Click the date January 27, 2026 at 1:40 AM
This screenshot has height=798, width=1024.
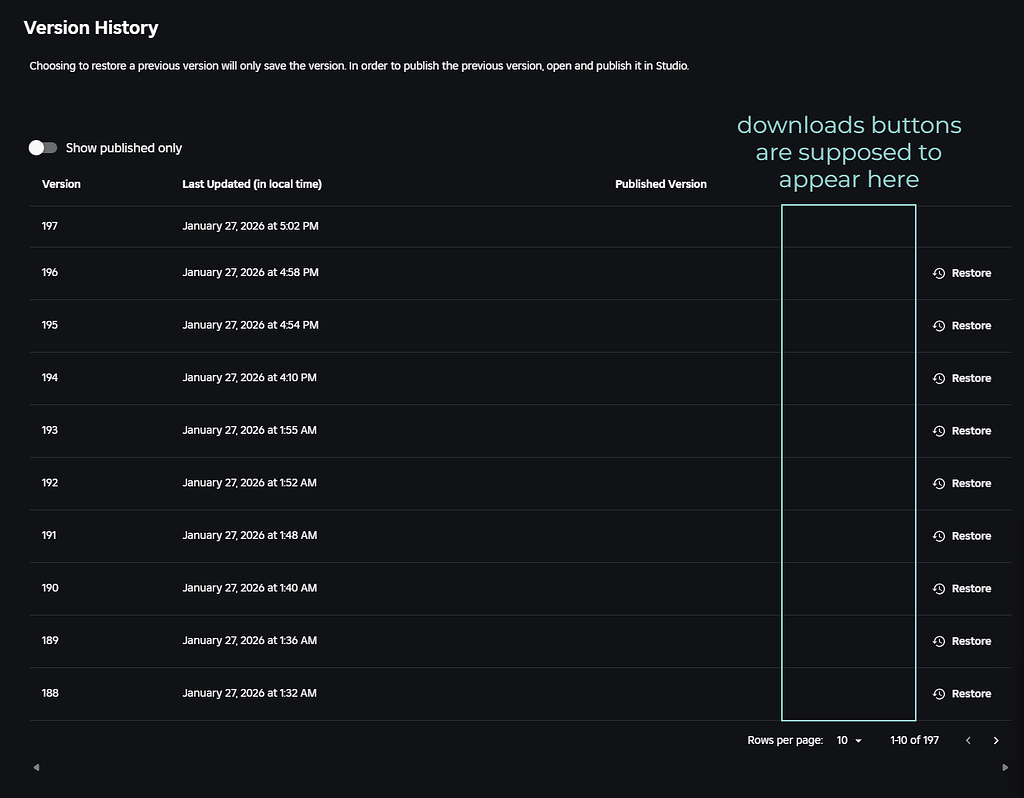pyautogui.click(x=249, y=588)
